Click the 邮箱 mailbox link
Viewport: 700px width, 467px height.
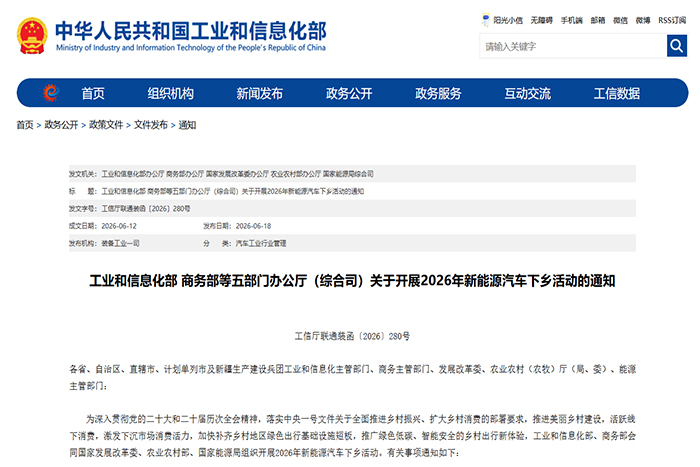(x=598, y=21)
